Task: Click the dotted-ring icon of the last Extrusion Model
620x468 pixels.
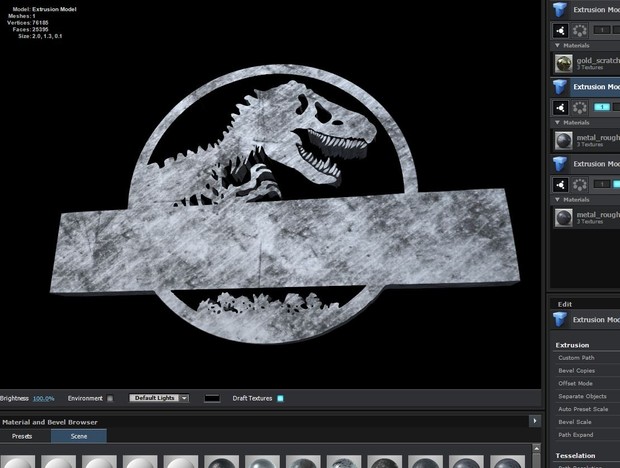Action: pyautogui.click(x=580, y=185)
